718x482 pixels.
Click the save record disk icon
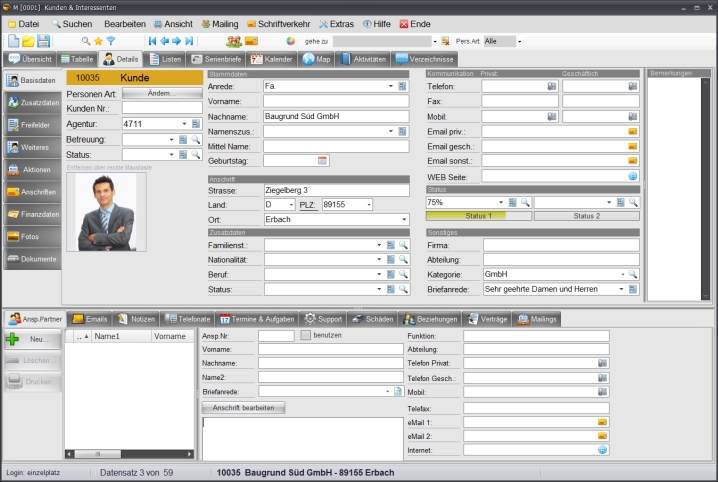tap(44, 41)
